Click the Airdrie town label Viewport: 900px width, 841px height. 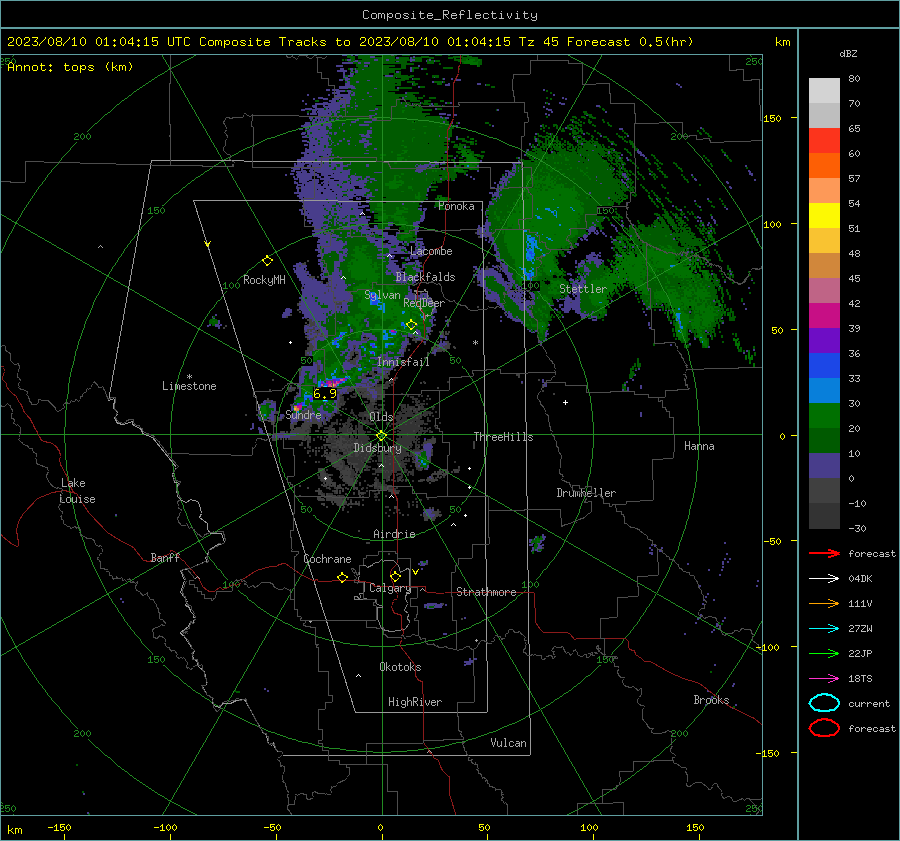pyautogui.click(x=394, y=534)
